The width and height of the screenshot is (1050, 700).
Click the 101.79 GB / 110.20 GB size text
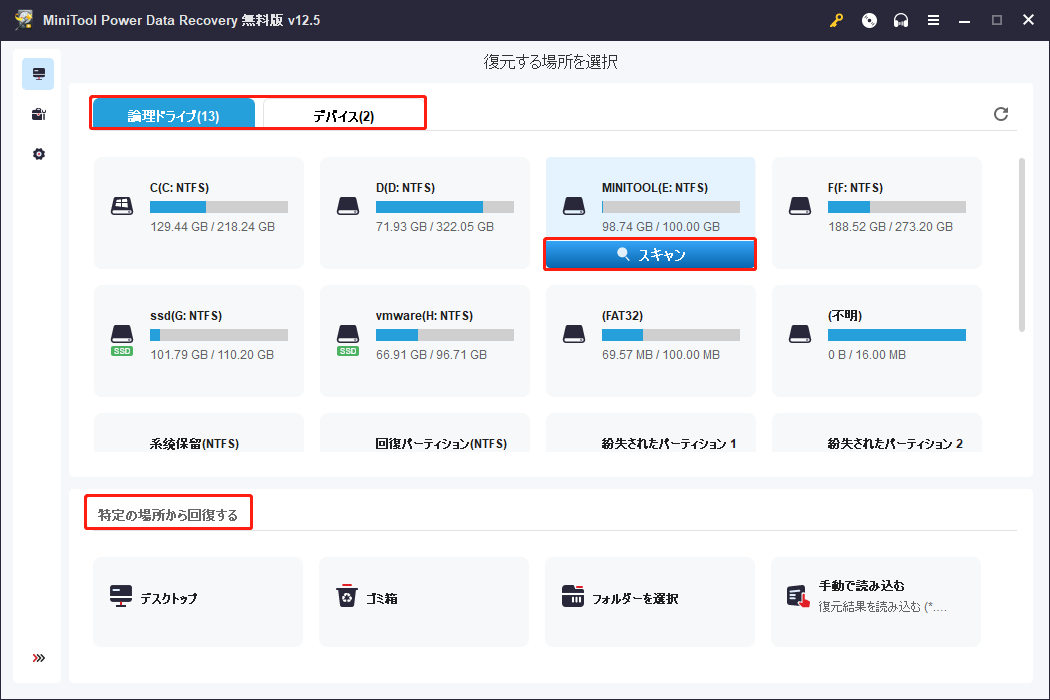pos(212,354)
